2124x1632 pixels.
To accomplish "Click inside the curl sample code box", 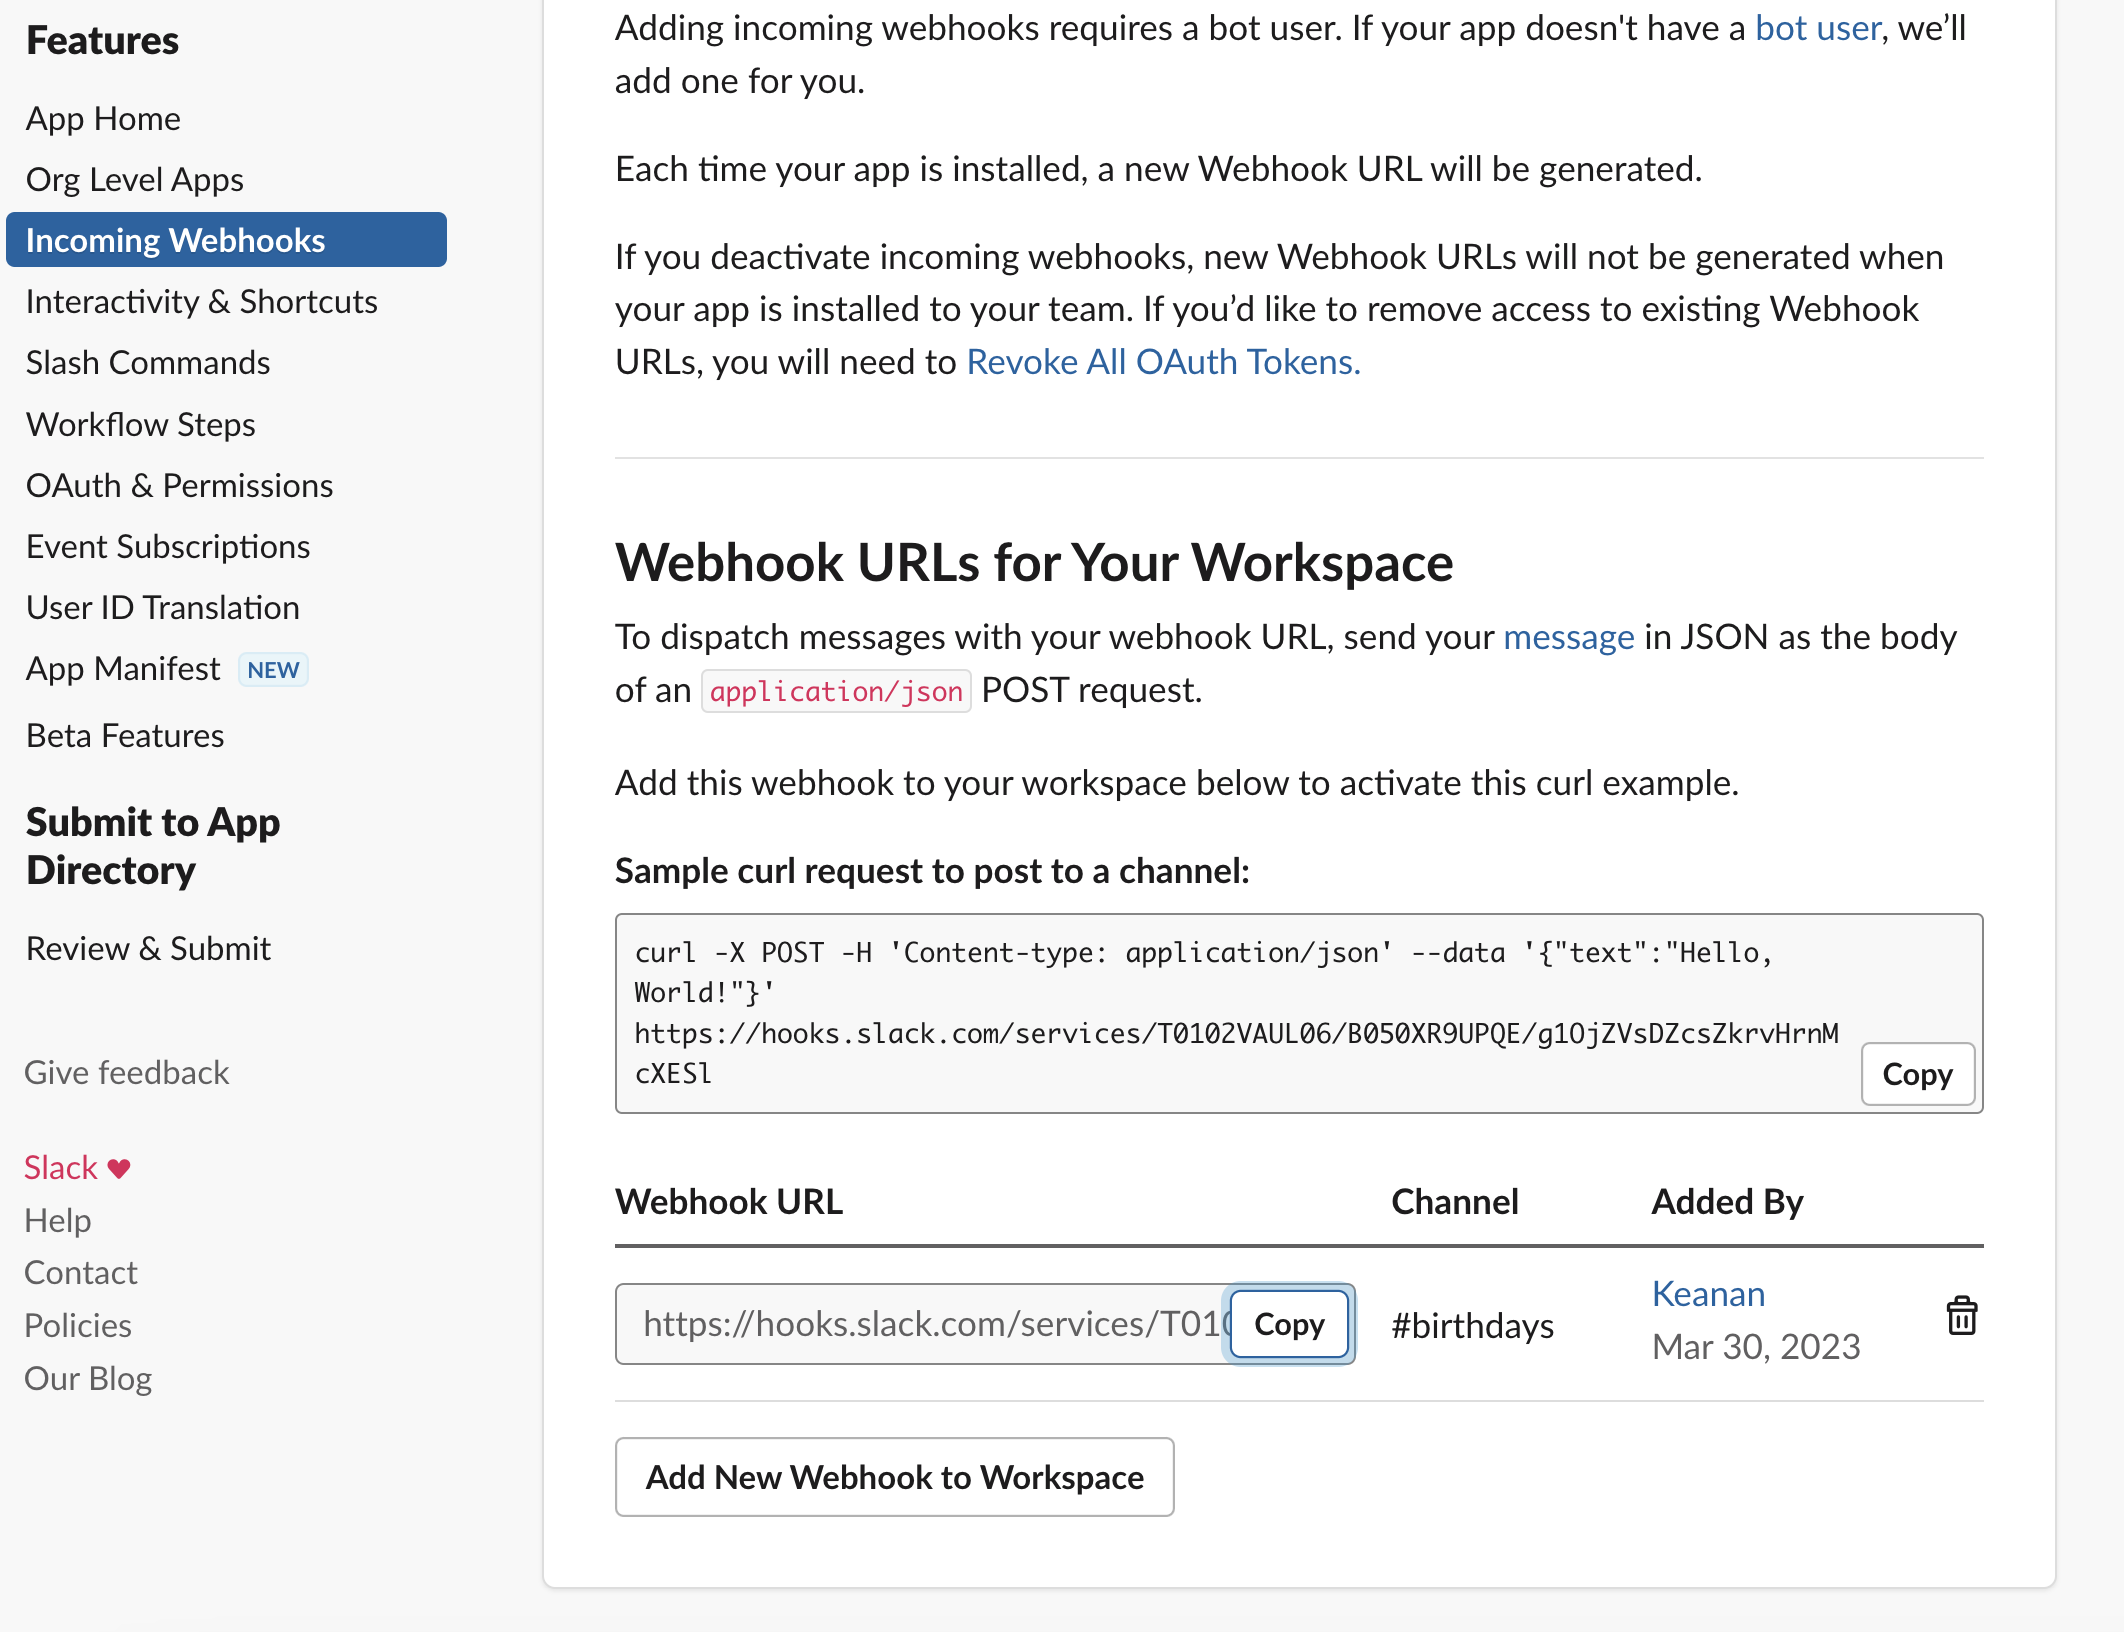I will click(x=1299, y=1013).
